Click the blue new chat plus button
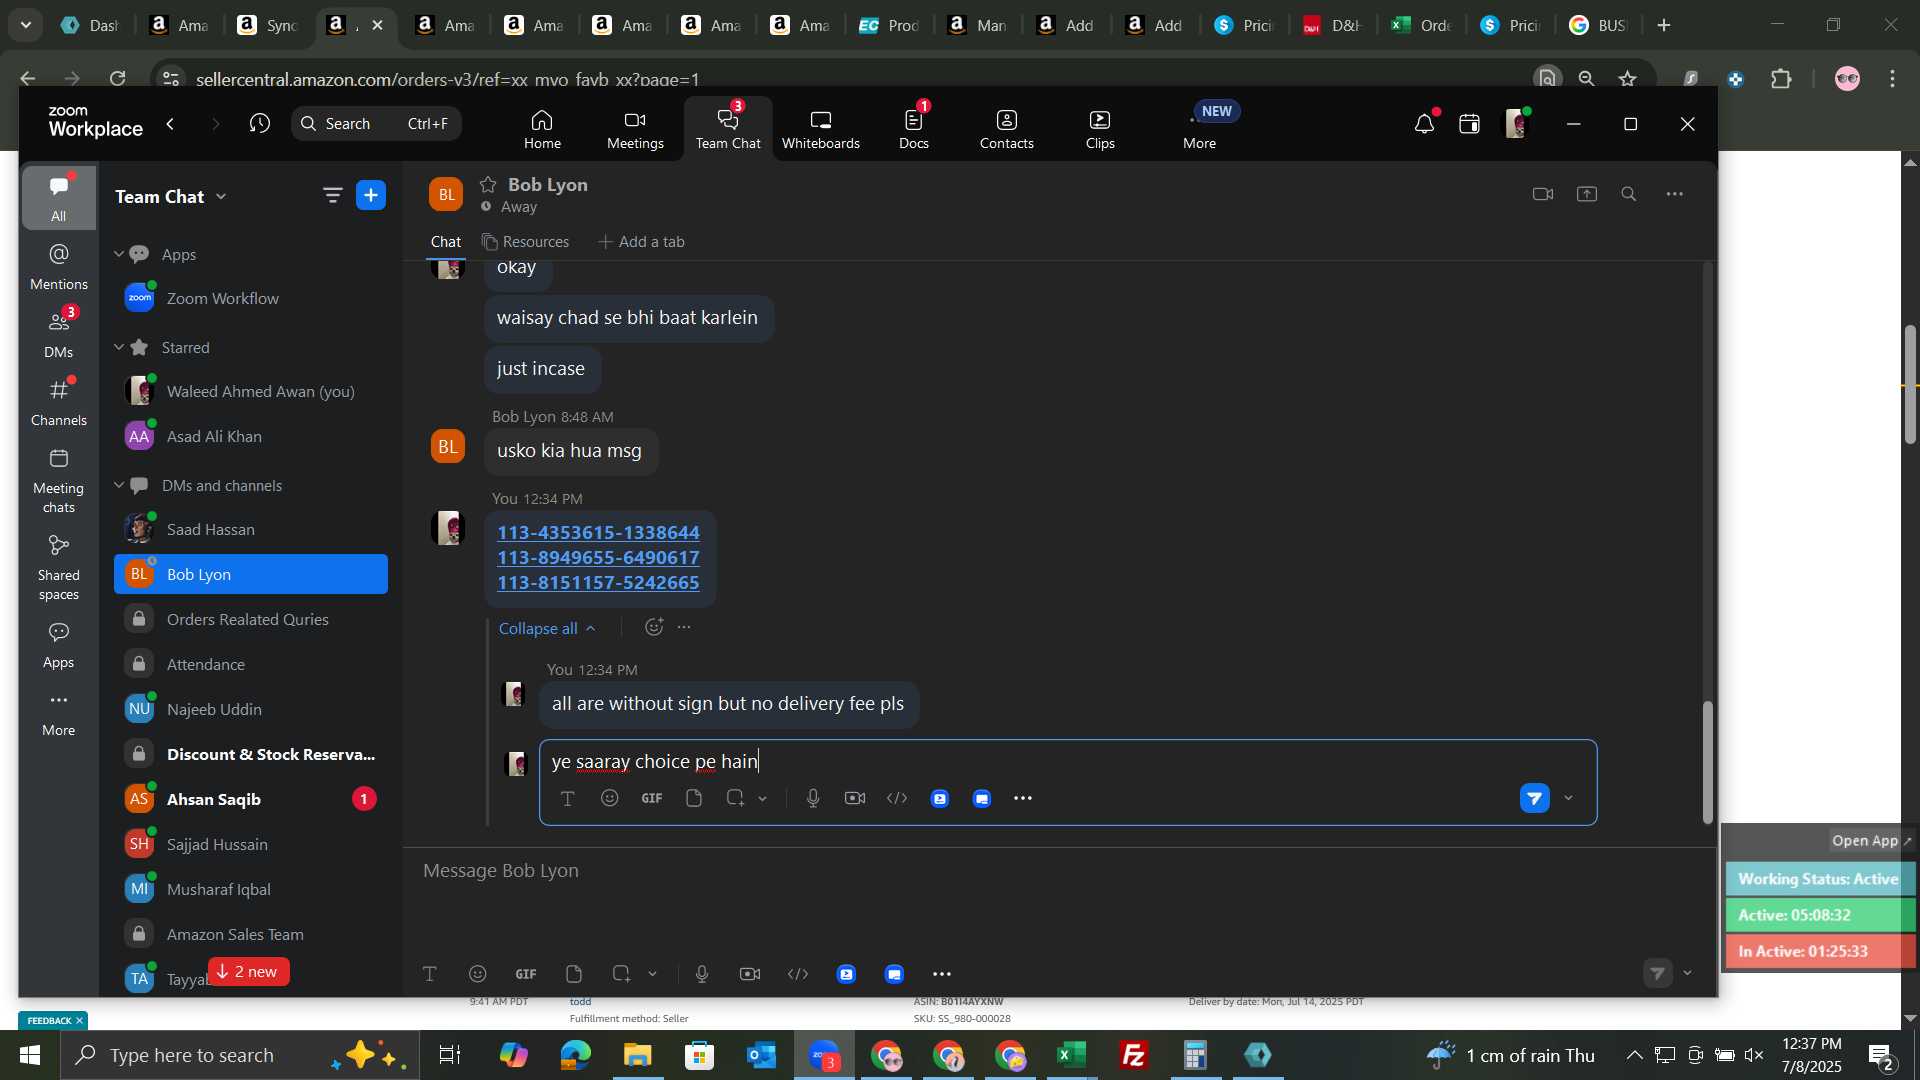The height and width of the screenshot is (1080, 1920). [371, 196]
